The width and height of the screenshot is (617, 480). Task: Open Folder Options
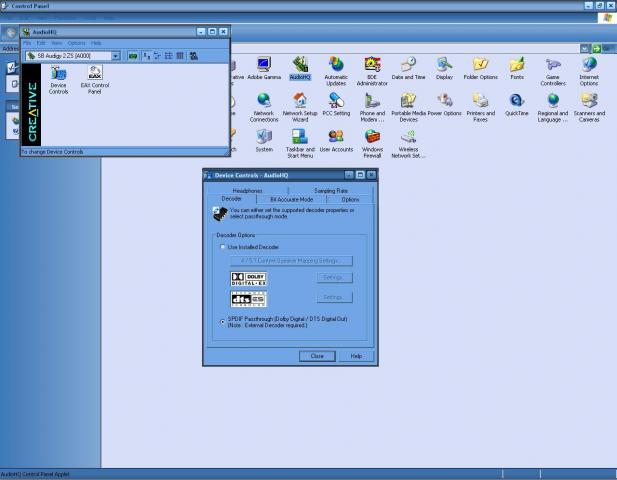480,69
